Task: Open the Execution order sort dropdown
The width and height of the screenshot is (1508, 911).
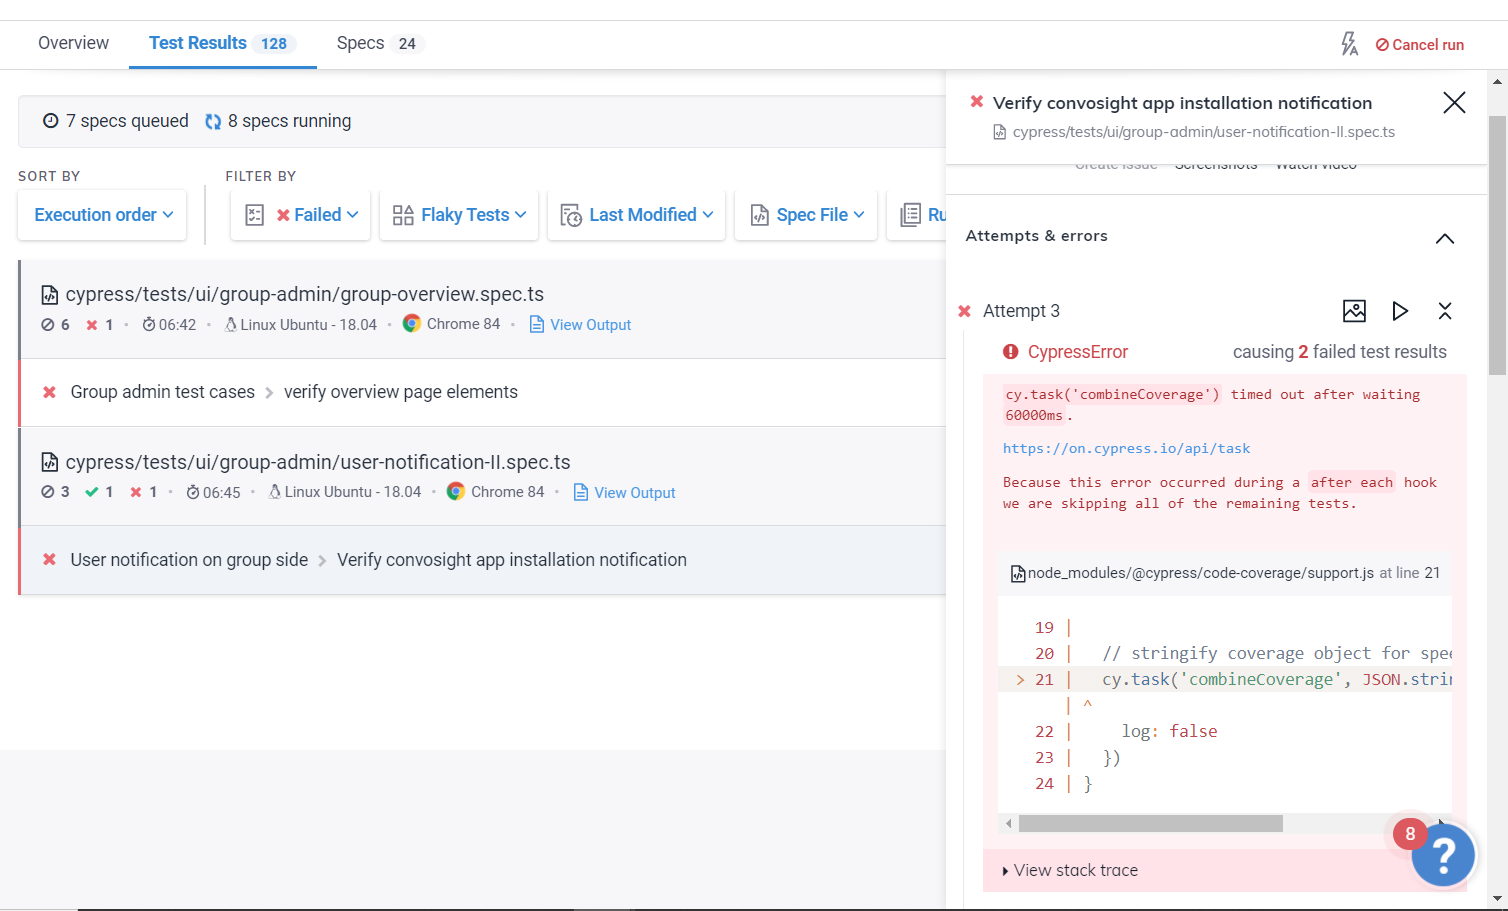Action: pyautogui.click(x=101, y=214)
